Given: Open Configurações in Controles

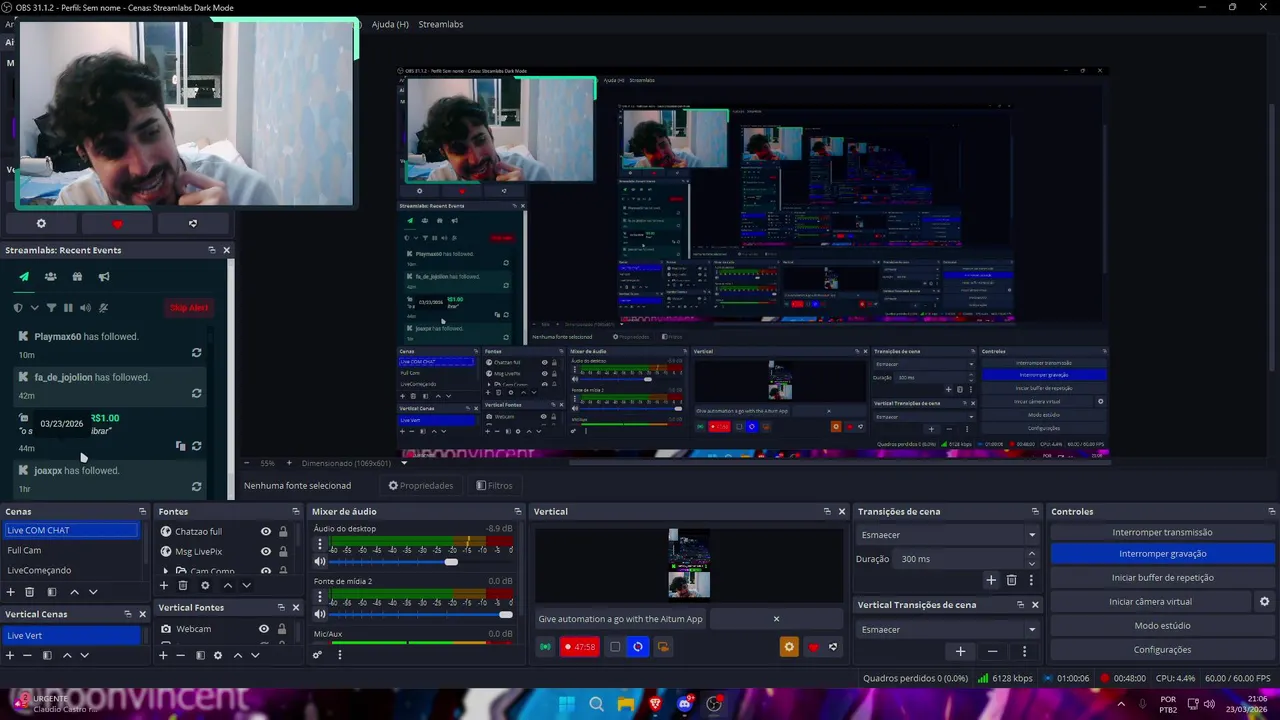Looking at the screenshot, I should click(x=1162, y=649).
